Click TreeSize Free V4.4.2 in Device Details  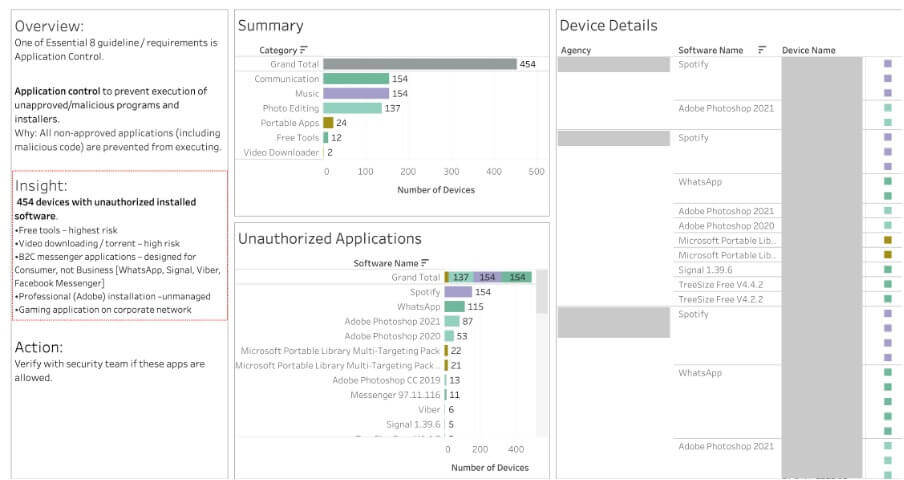click(721, 284)
